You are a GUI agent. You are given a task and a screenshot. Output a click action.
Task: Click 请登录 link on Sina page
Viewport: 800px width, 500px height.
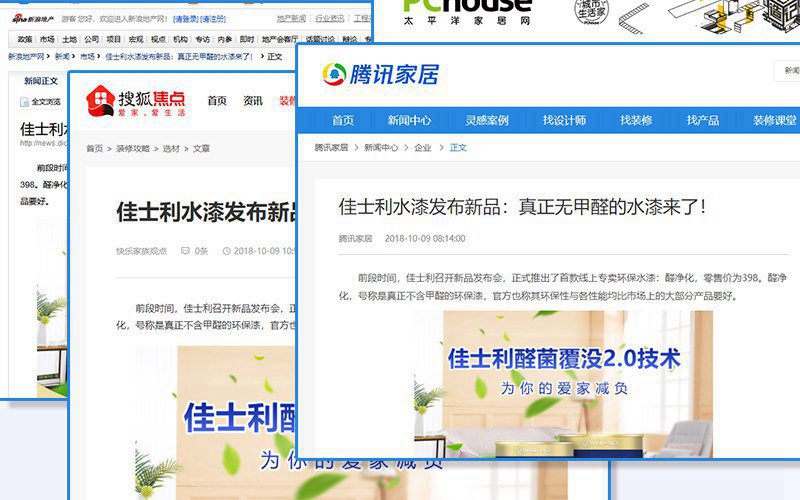[x=186, y=19]
